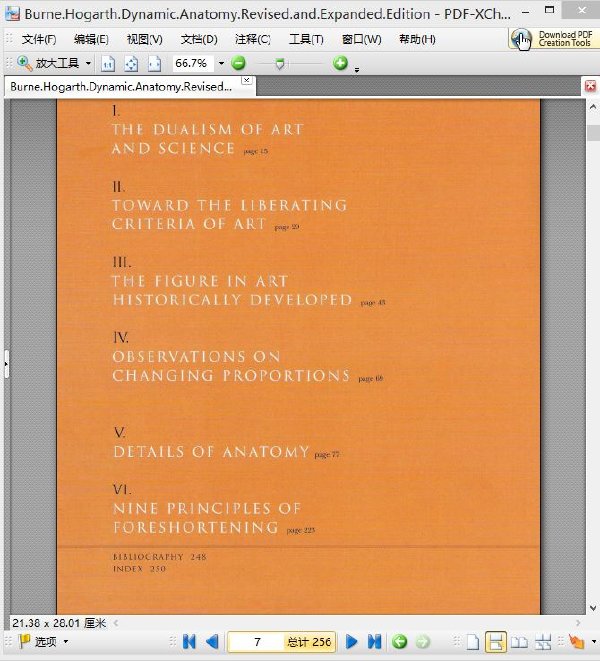This screenshot has width=600, height=661.
Task: Click the fit page icon
Action: pyautogui.click(x=131, y=64)
